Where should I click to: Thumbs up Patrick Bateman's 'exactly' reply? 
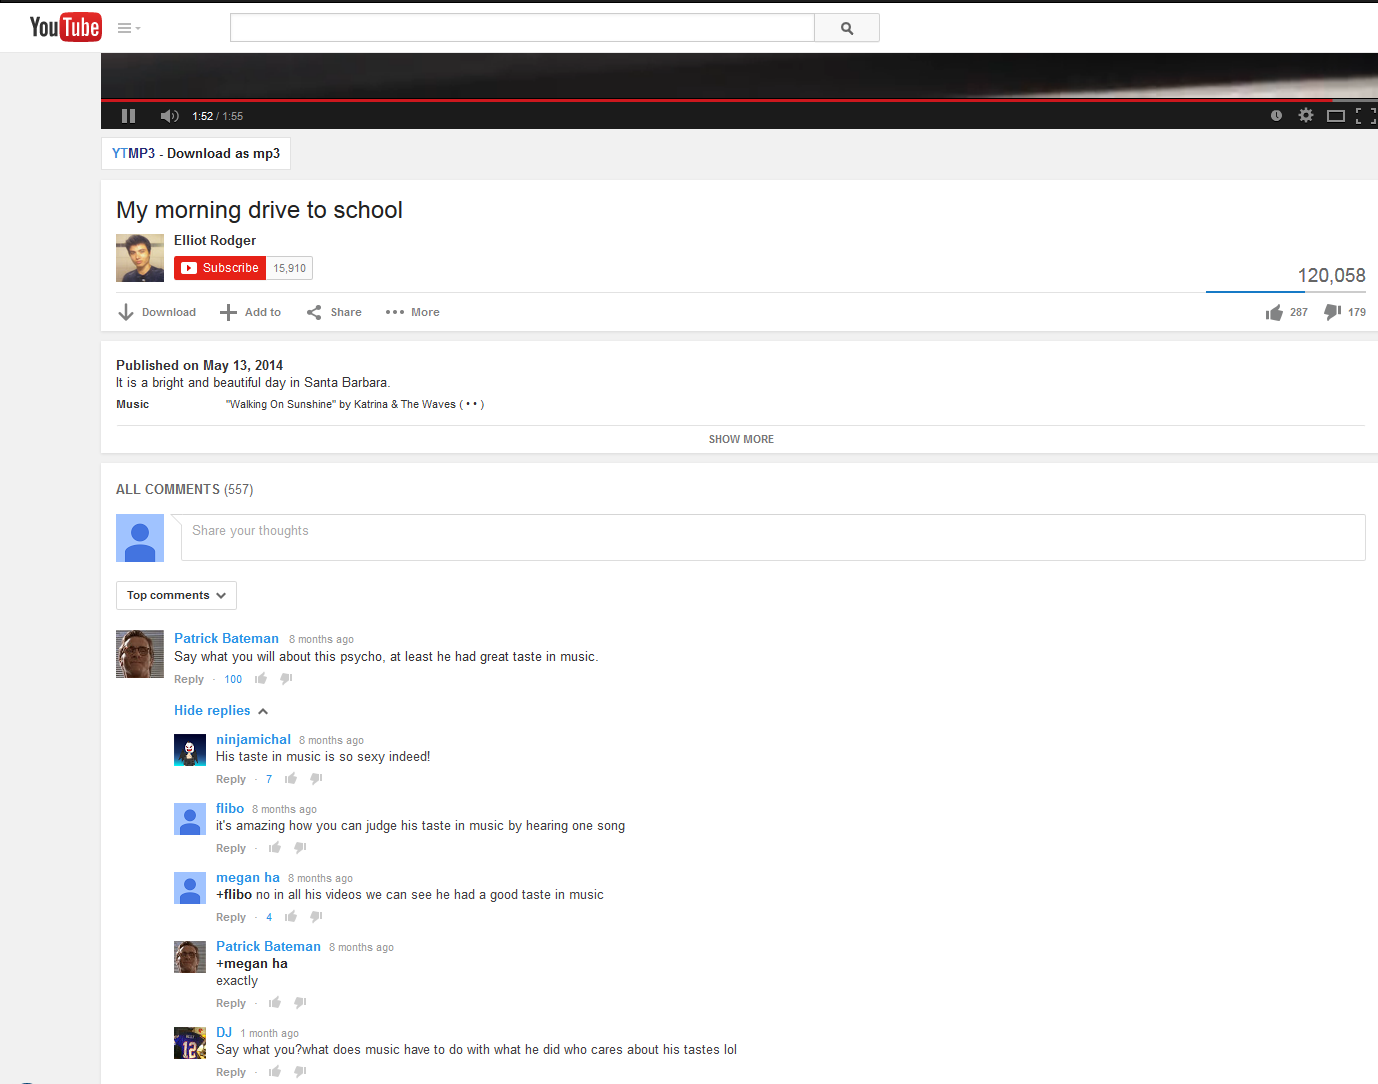[275, 1003]
